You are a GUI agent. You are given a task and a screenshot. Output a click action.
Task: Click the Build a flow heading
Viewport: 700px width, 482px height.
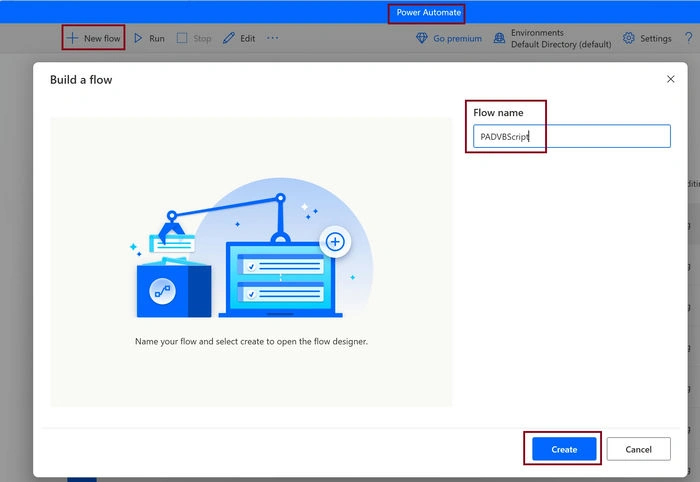click(81, 80)
